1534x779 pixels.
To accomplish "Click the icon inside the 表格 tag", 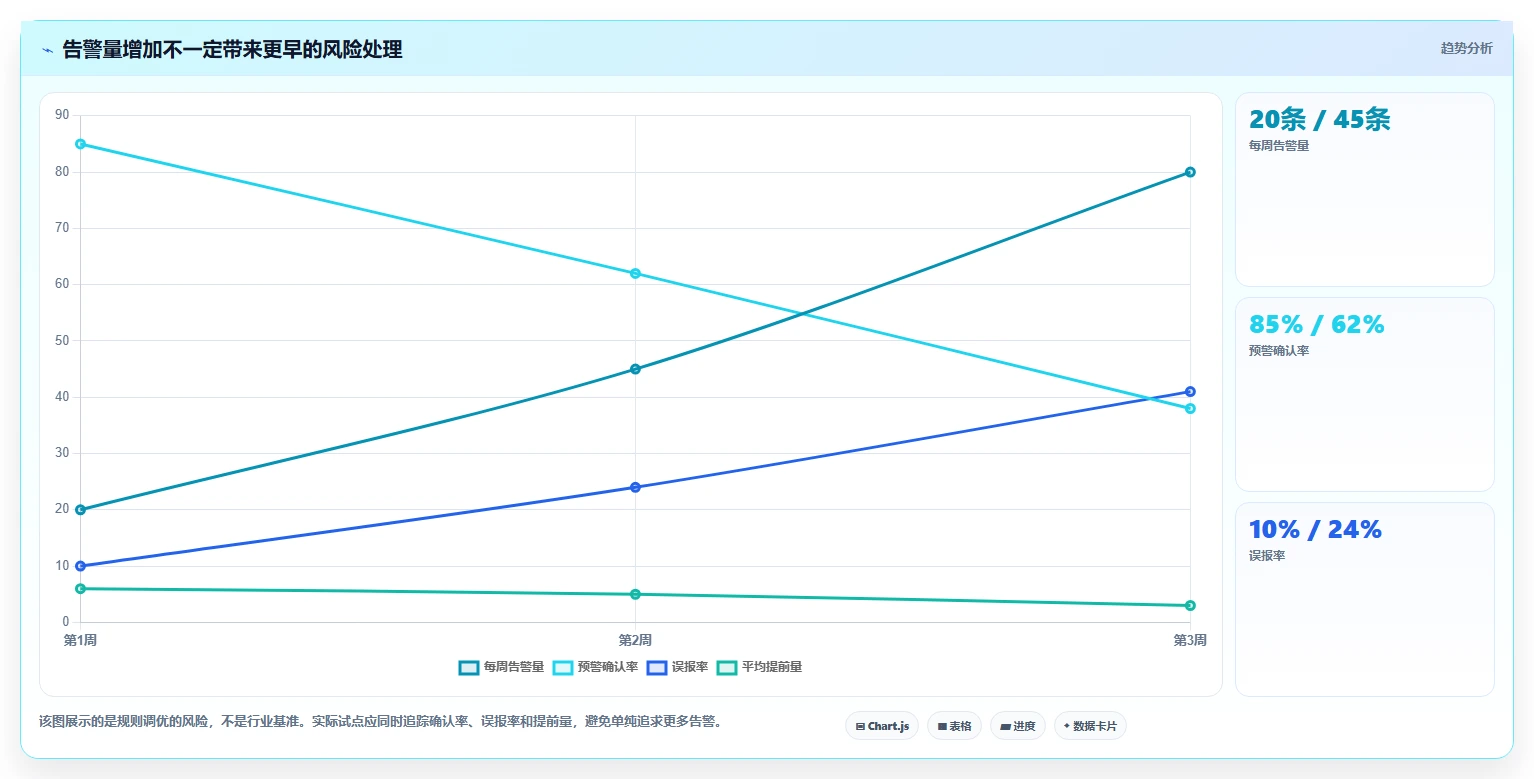I will click(x=942, y=727).
